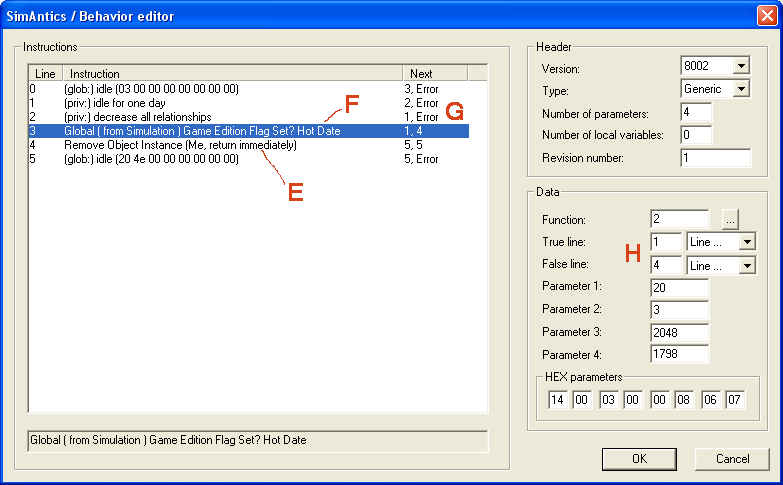This screenshot has height=485, width=783.
Task: Select Game Edition Flag Set? Hot Date row
Action: 249,131
